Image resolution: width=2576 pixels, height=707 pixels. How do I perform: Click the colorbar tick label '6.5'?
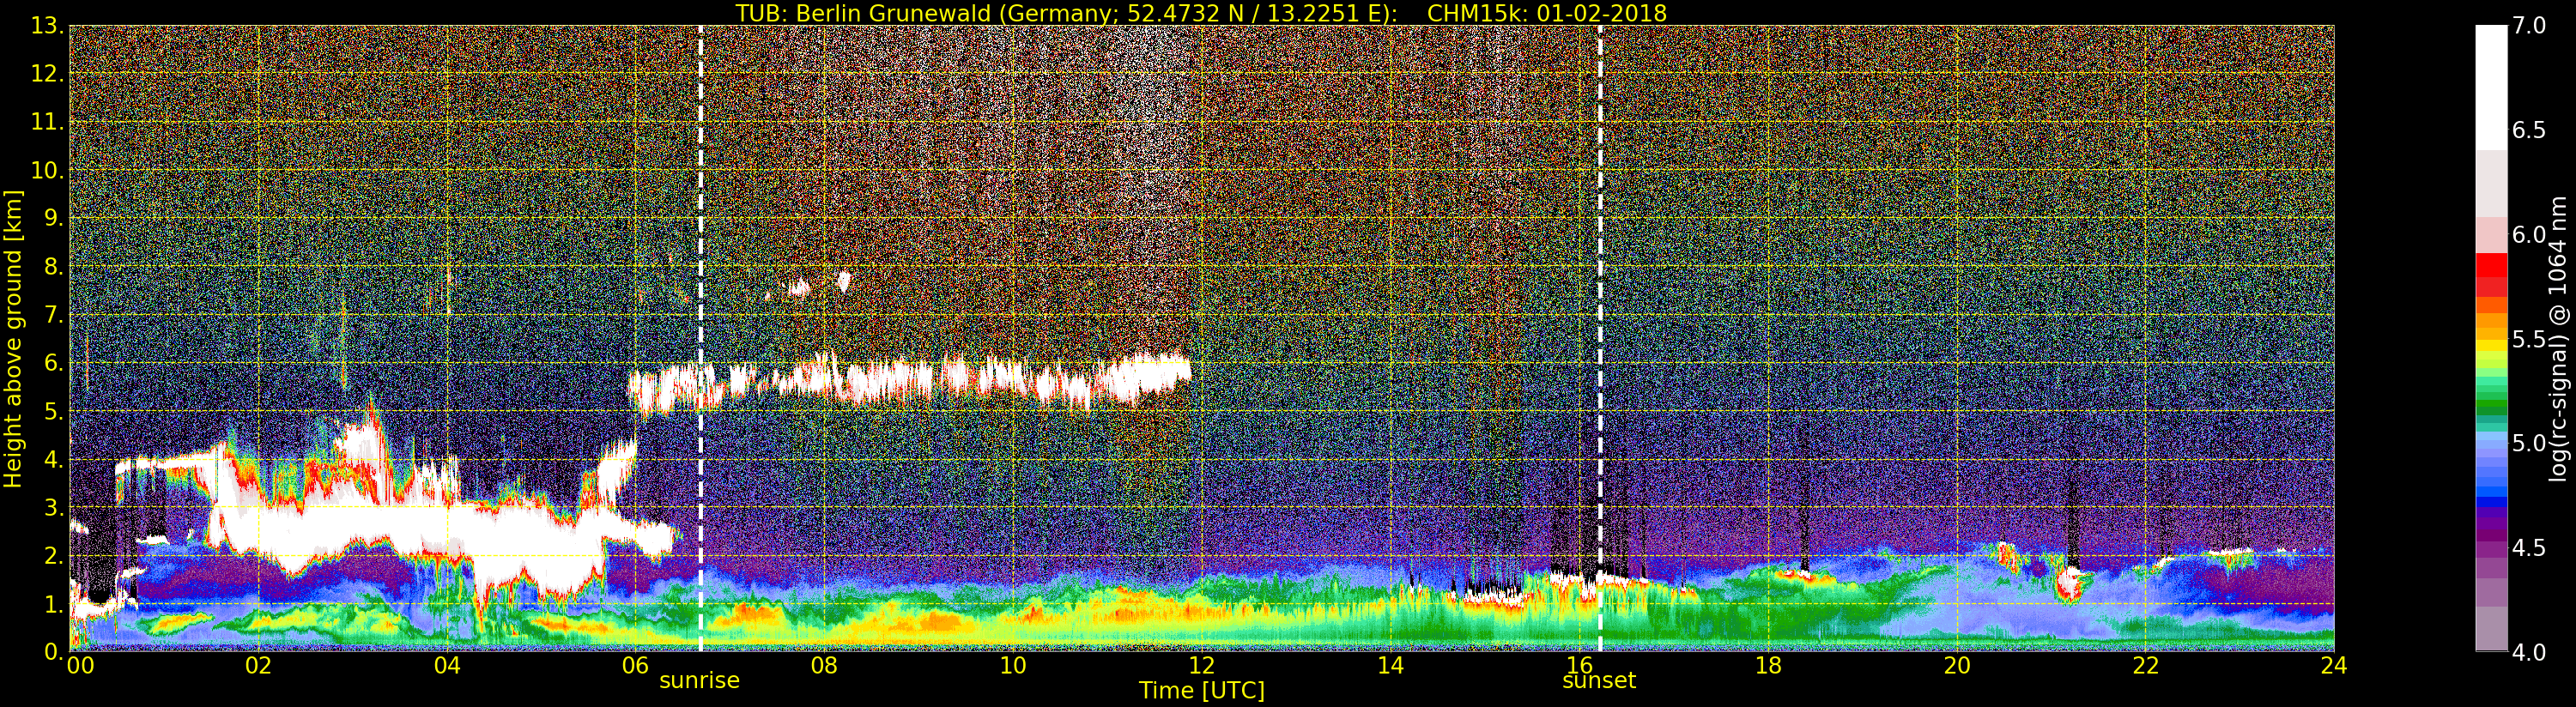pyautogui.click(x=2529, y=130)
